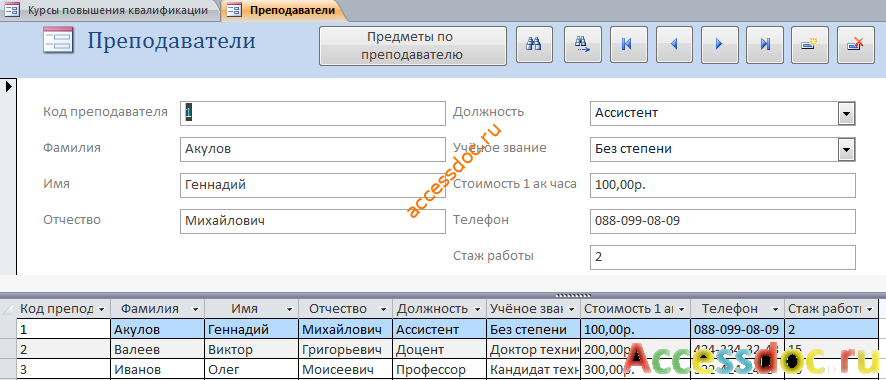Go to the next record

(719, 44)
